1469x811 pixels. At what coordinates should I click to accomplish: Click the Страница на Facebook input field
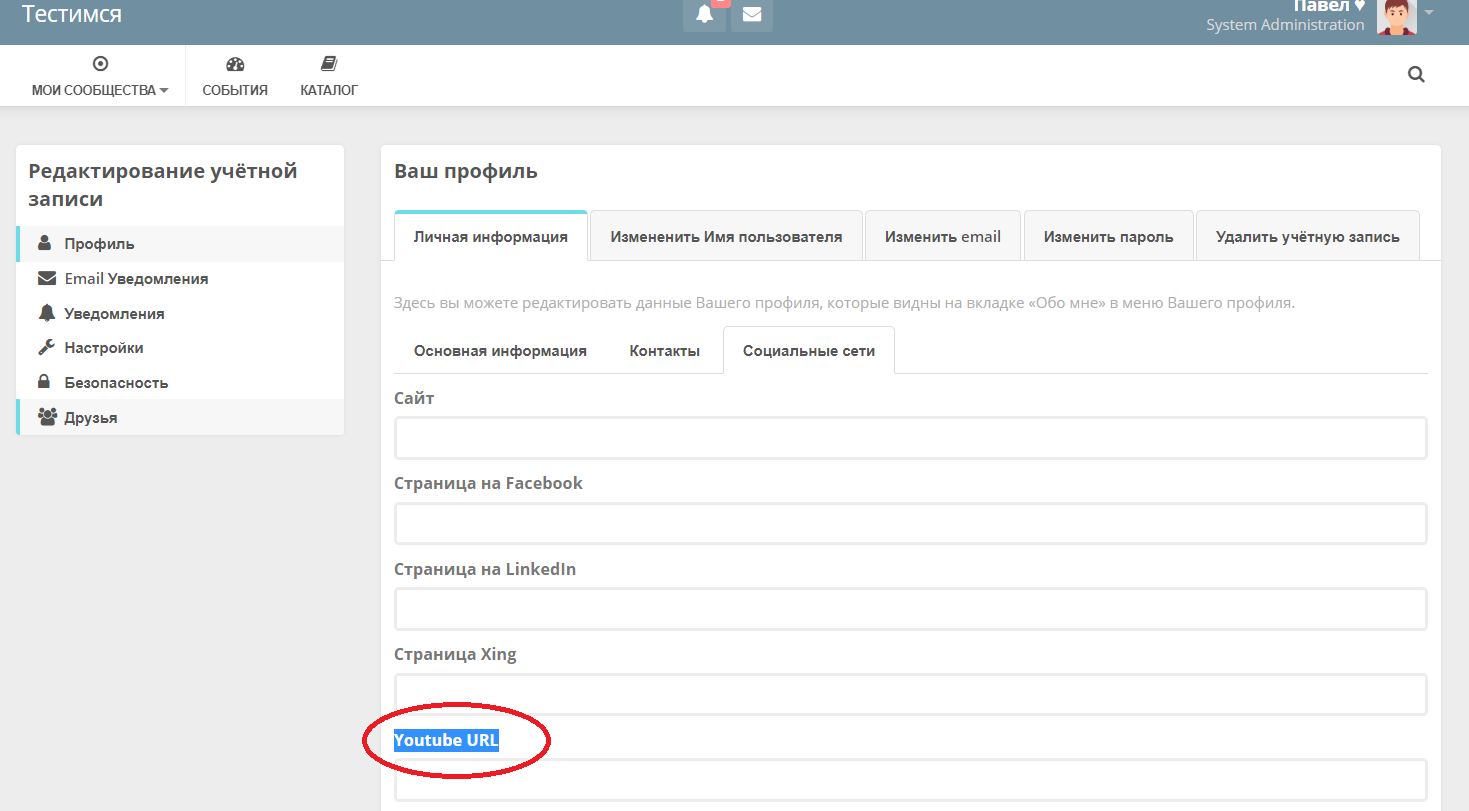tap(911, 523)
